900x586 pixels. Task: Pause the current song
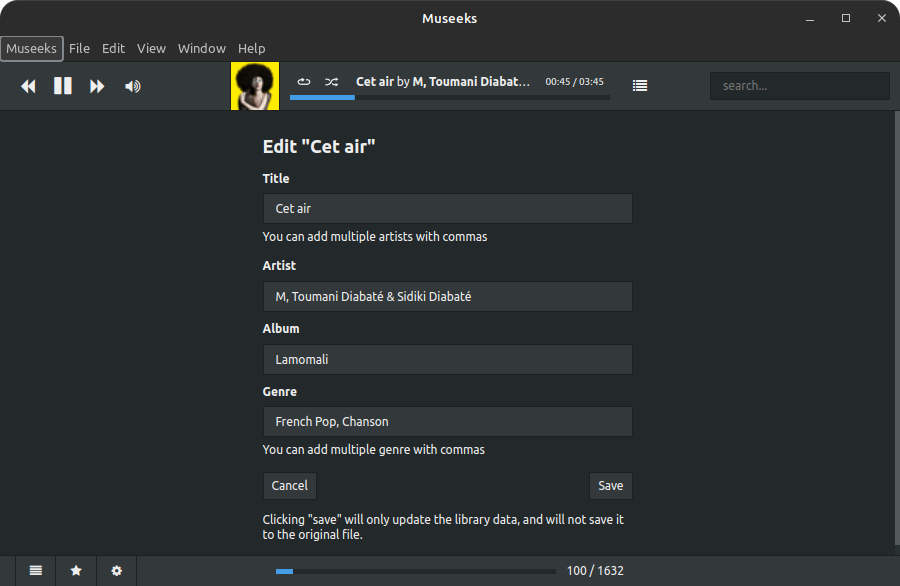tap(62, 86)
